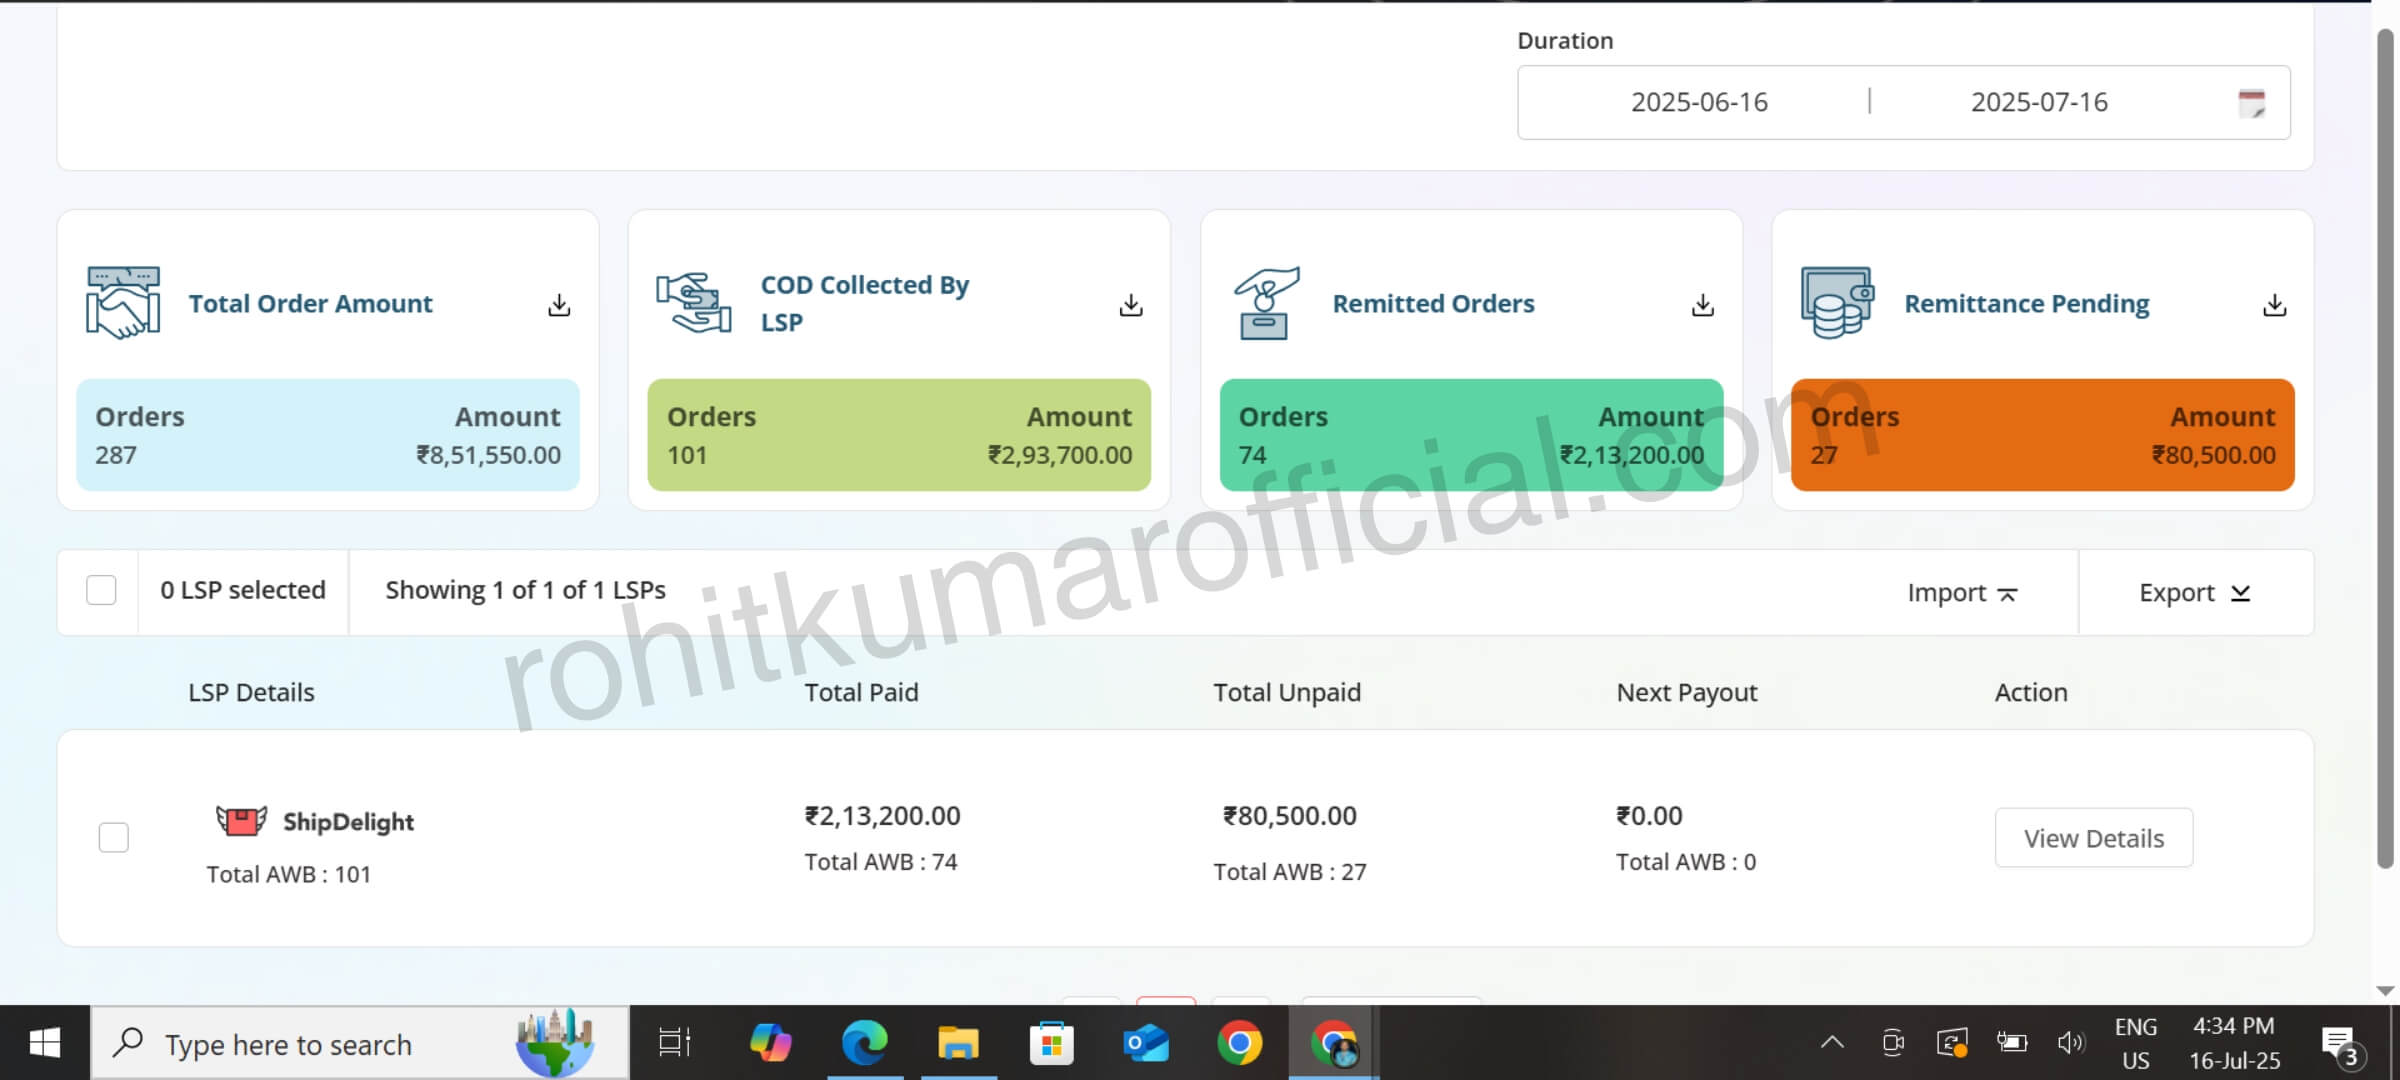The image size is (2400, 1080).
Task: Open File Explorer from the taskbar
Action: pyautogui.click(x=958, y=1043)
